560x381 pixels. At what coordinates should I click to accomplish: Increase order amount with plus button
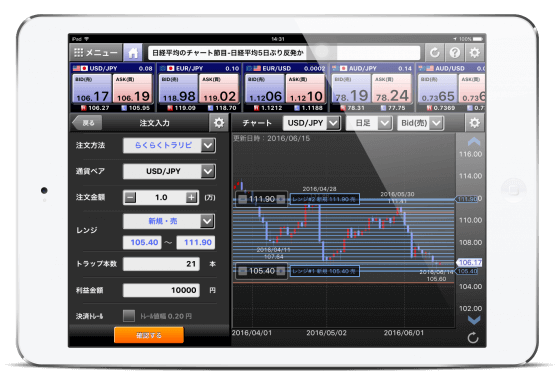point(192,197)
